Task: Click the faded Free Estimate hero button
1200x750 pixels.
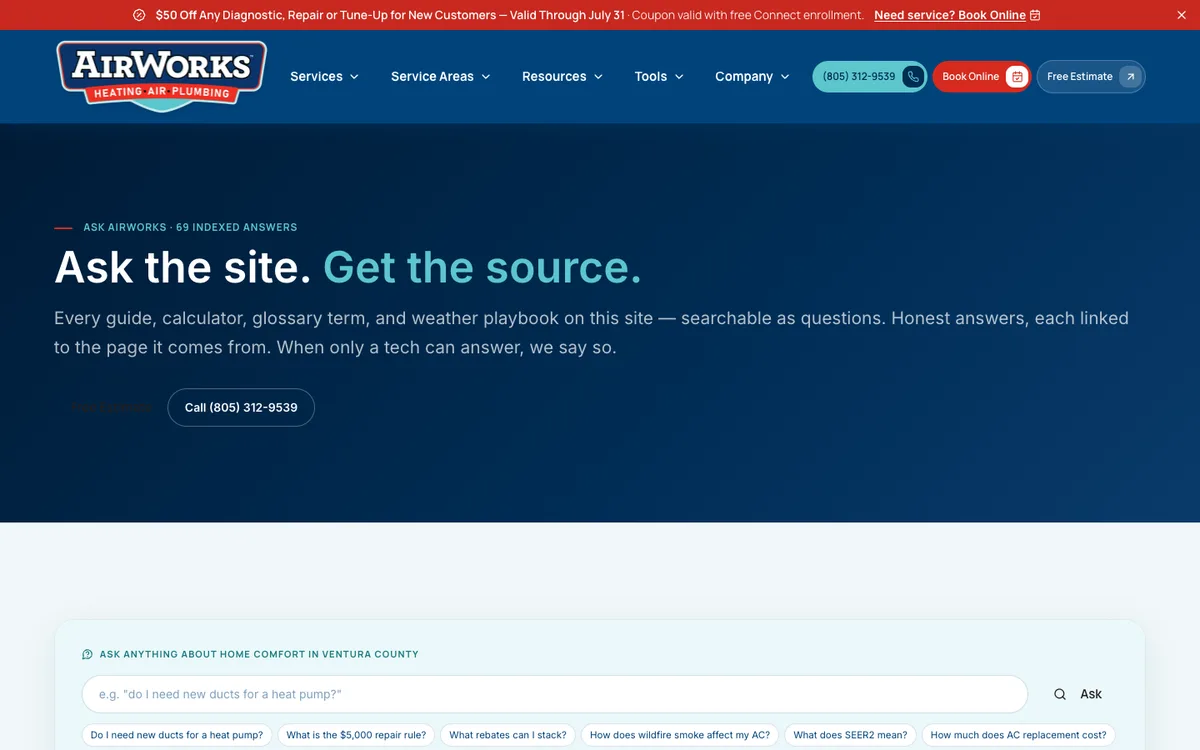Action: pyautogui.click(x=110, y=407)
